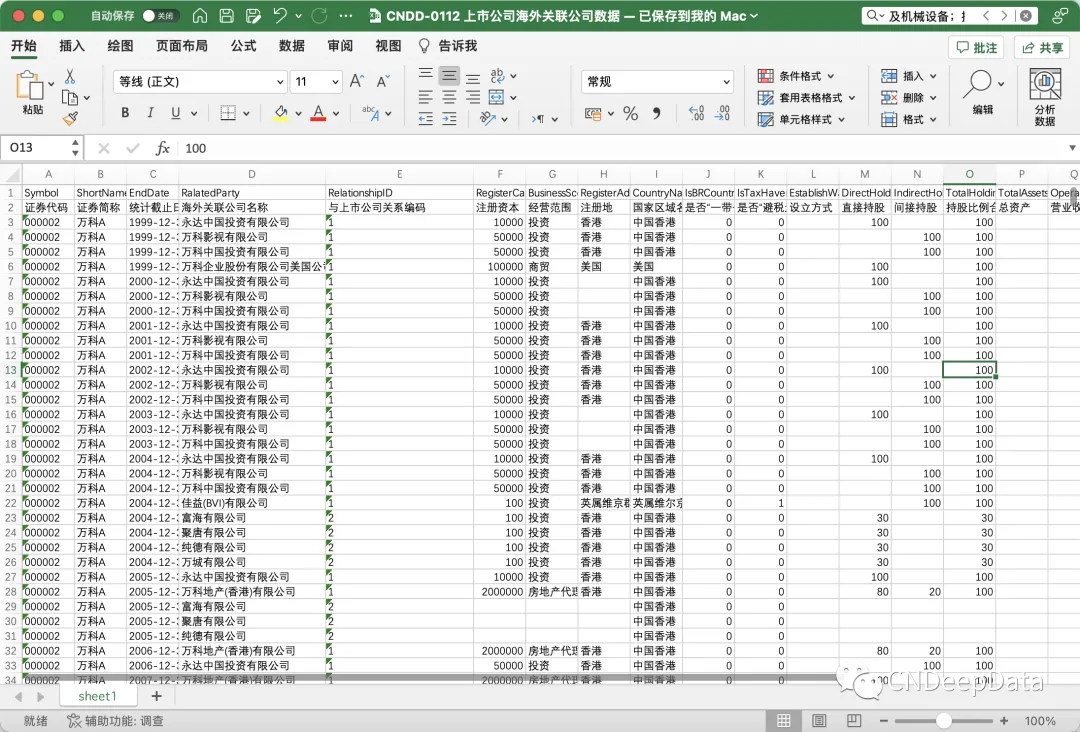This screenshot has width=1080, height=732.
Task: Click the 格式 cells button
Action: click(x=904, y=119)
